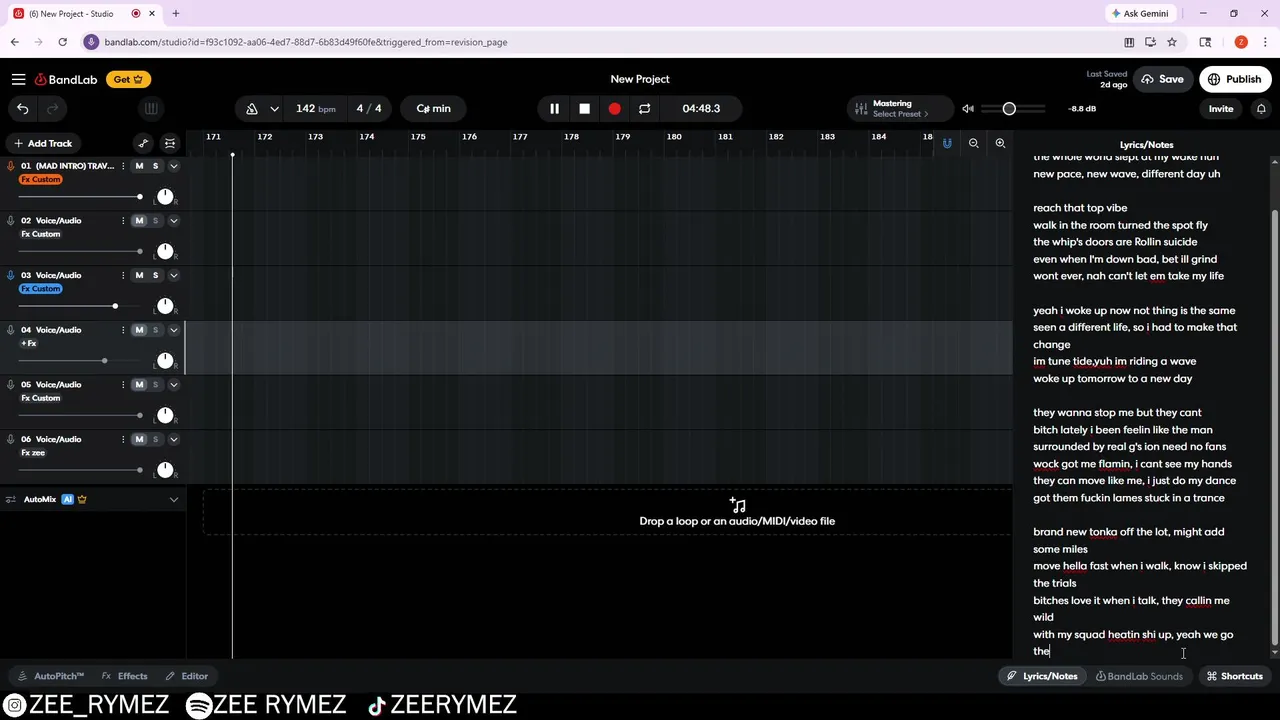The height and width of the screenshot is (720, 1280).
Task: Open the Shortcuts panel
Action: tap(1234, 676)
